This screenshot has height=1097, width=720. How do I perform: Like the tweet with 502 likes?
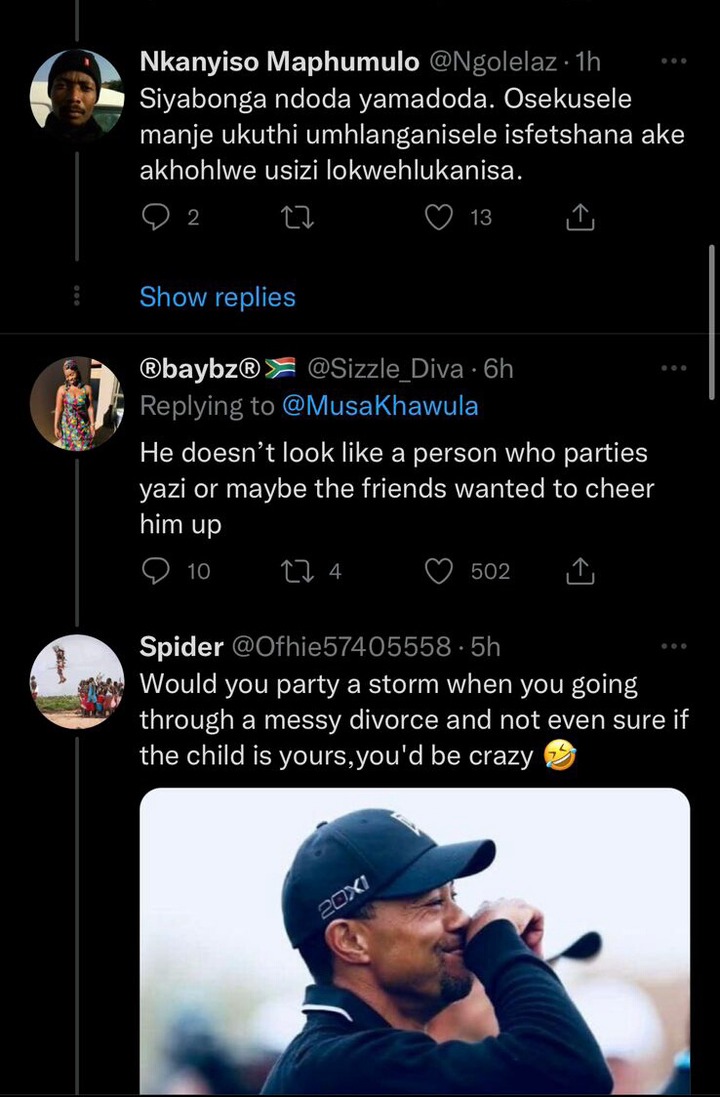439,572
